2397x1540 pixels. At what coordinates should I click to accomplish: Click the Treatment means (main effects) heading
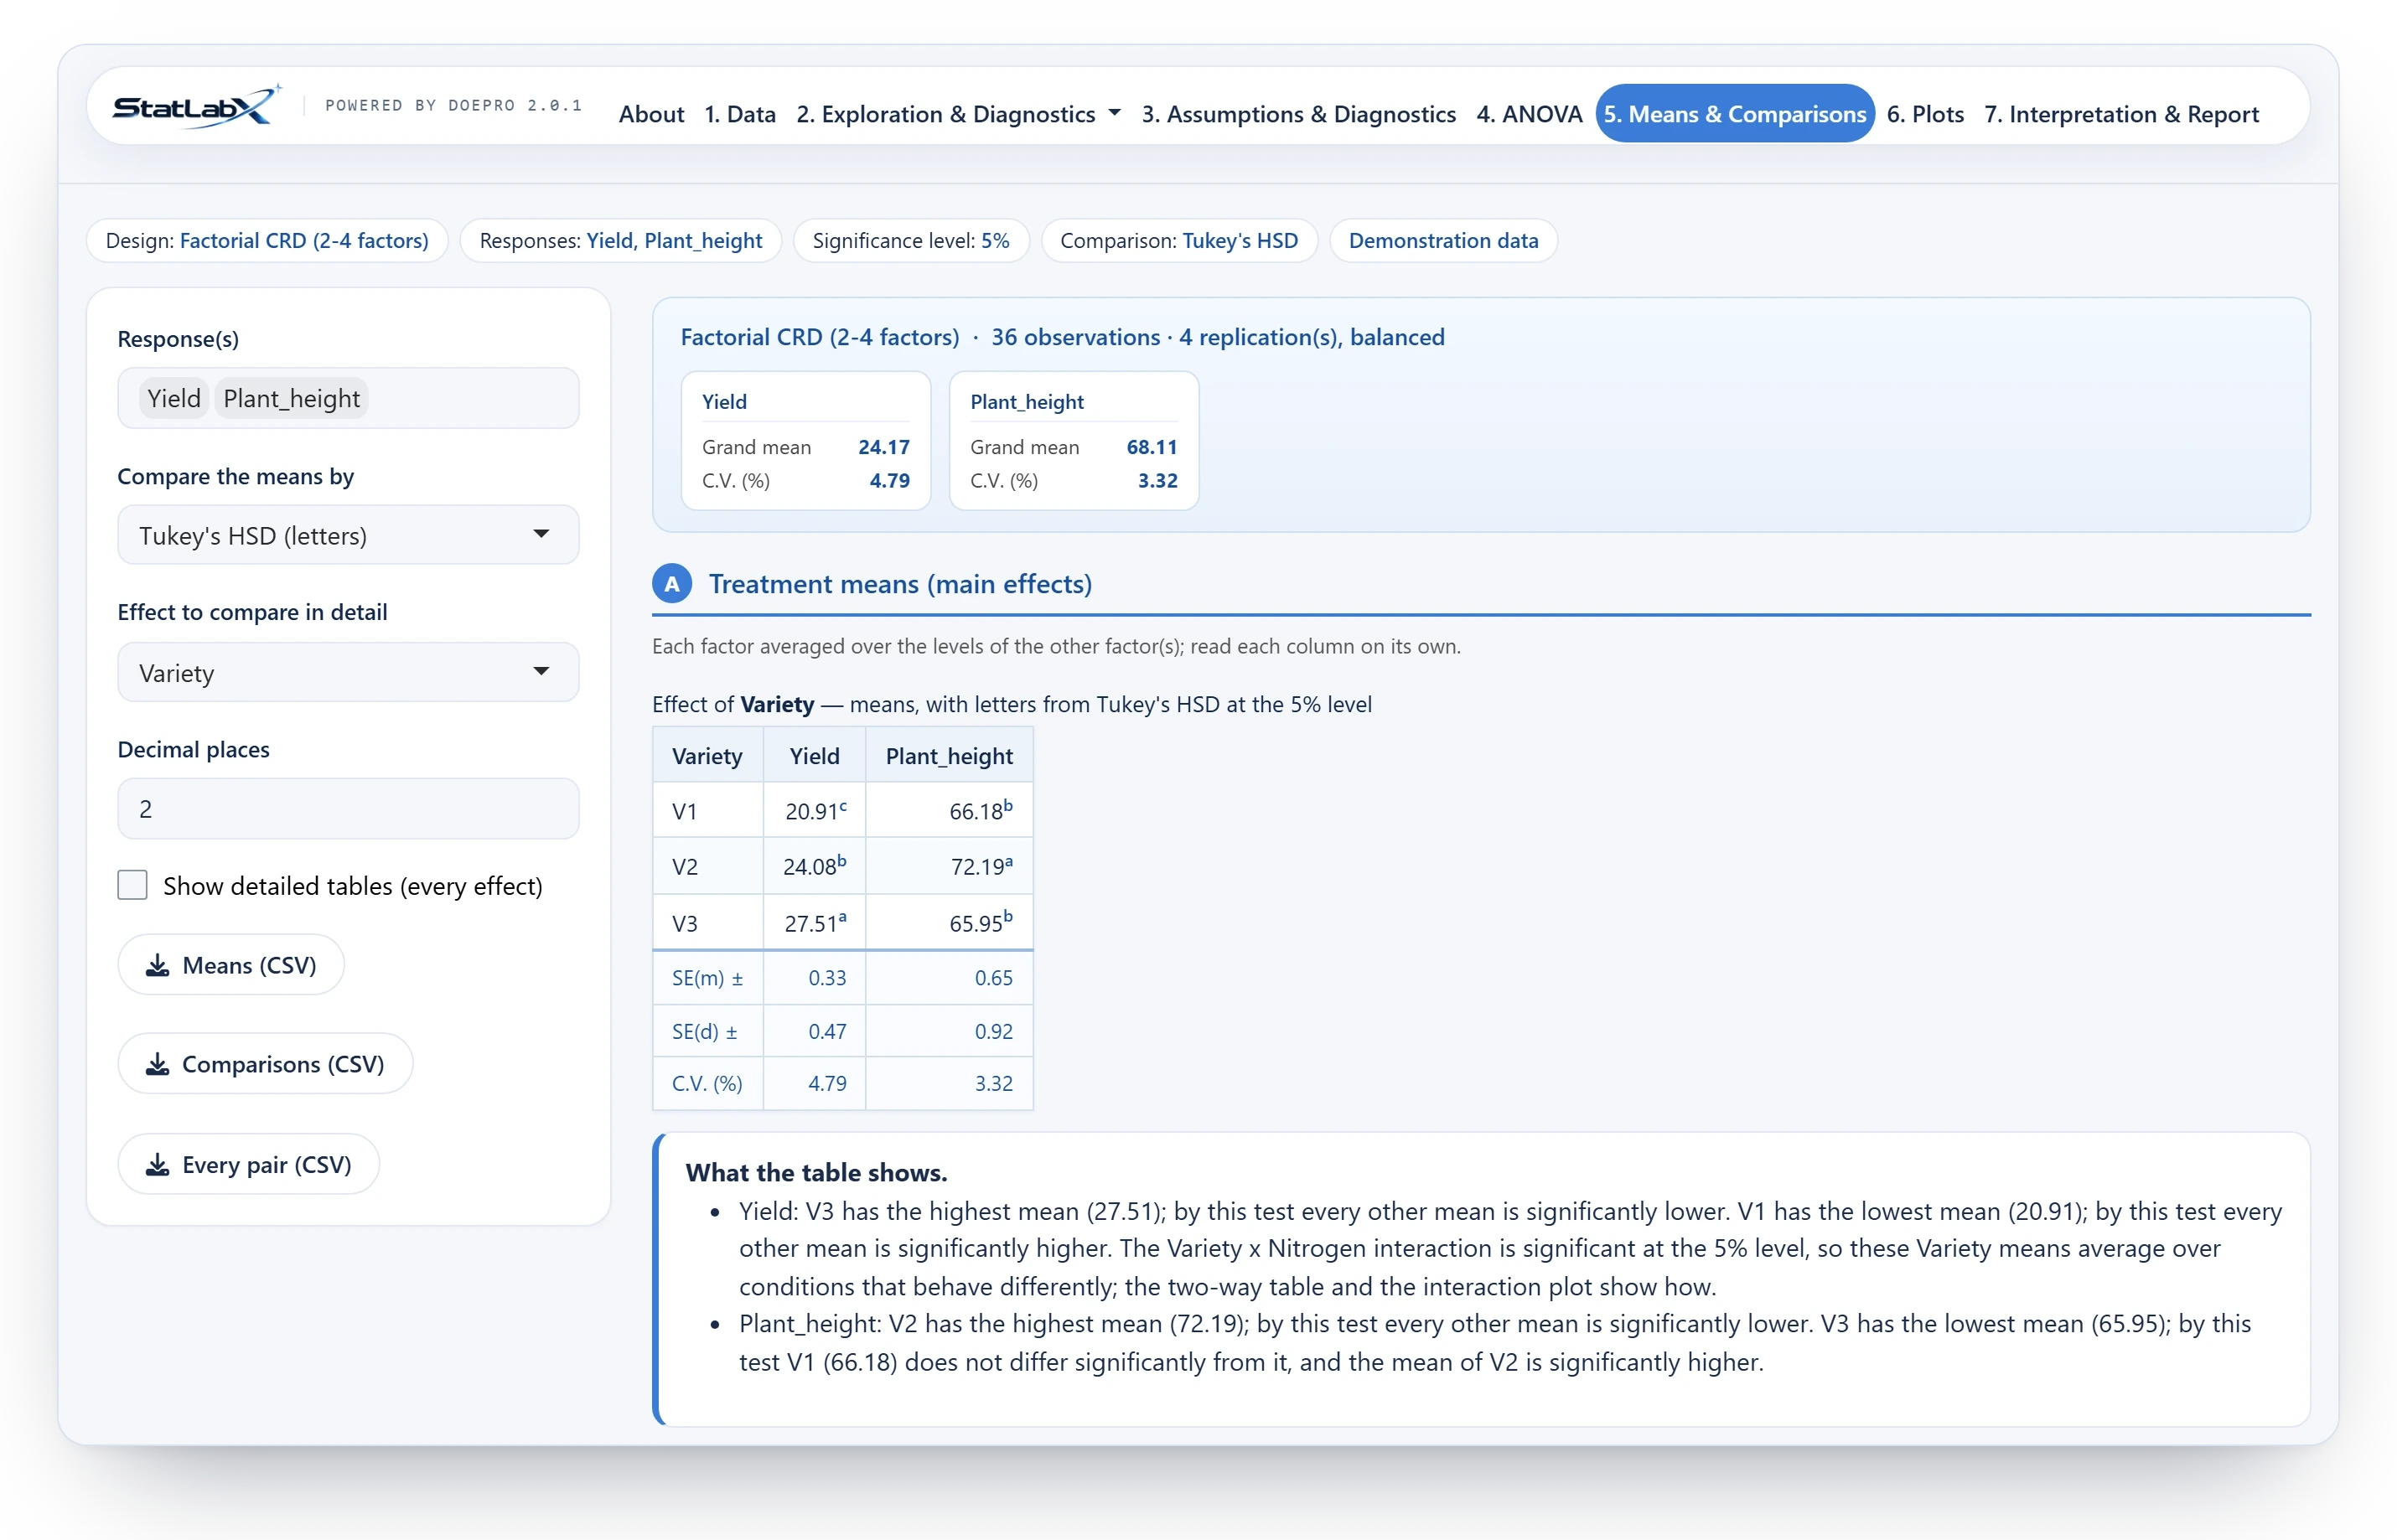[900, 584]
